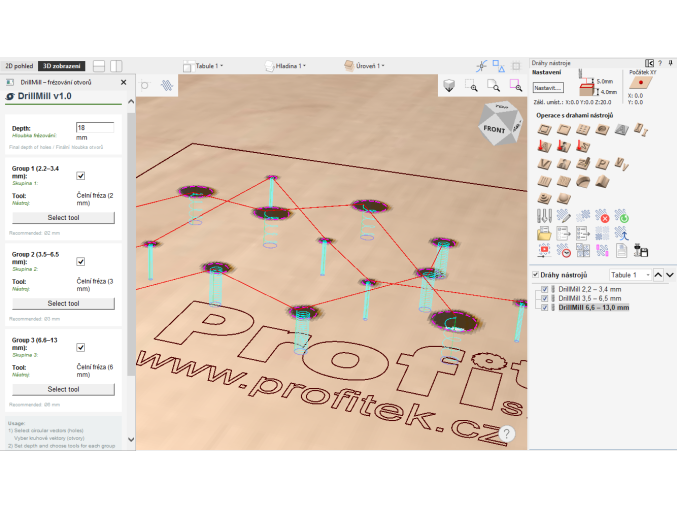Select the DrillMill 2,2 – 3,4 mm toolpath row
This screenshot has width=677, height=507.
590,289
